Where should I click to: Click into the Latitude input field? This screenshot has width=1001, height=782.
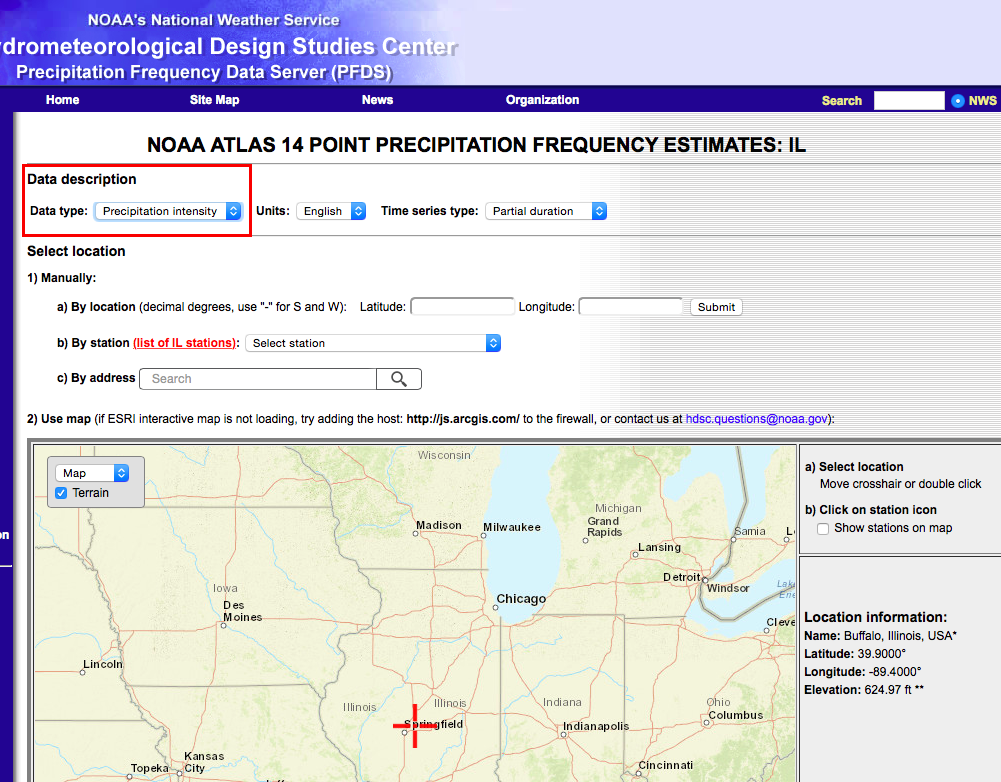(462, 307)
